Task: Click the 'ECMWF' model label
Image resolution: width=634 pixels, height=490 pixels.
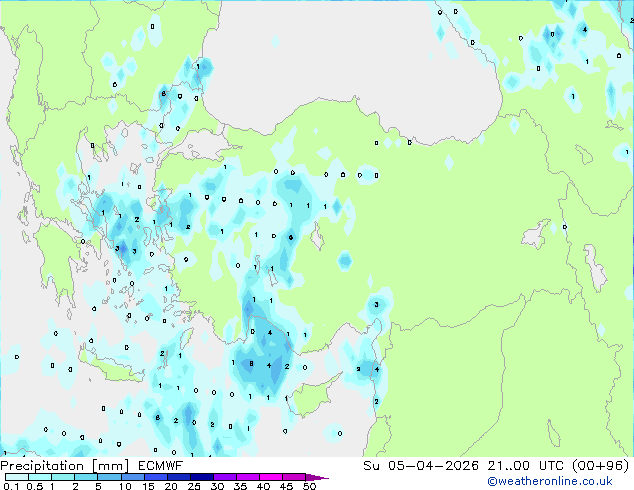Action: 161,466
